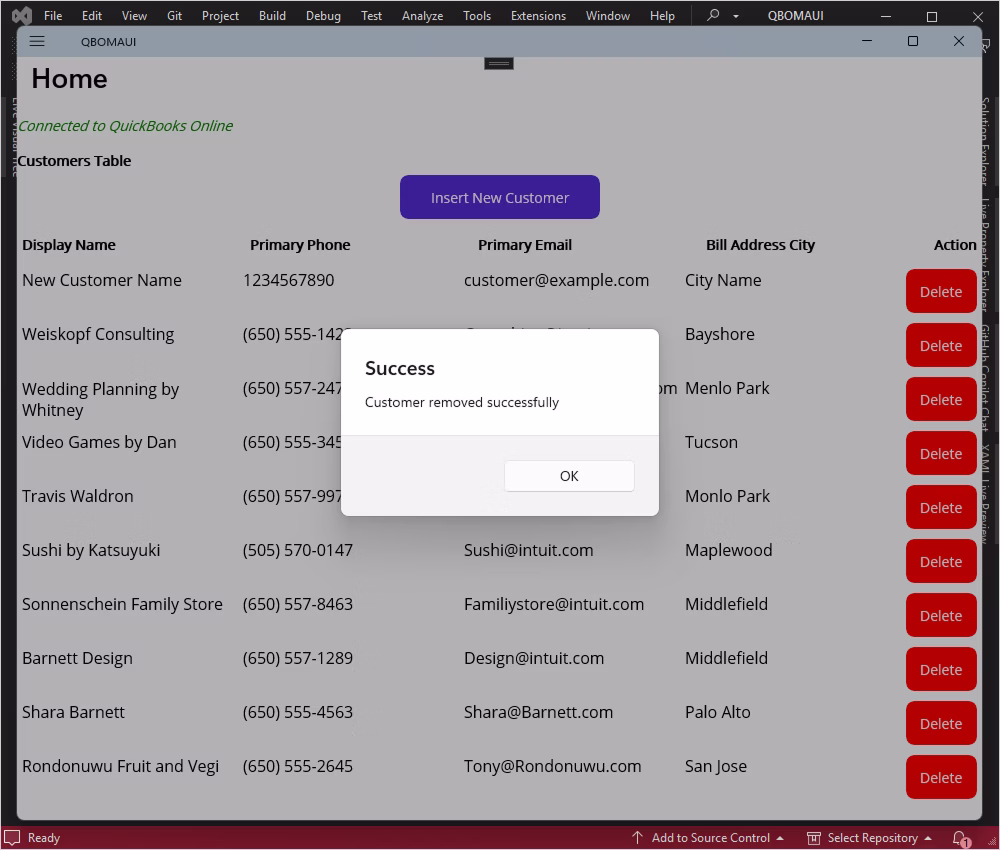Image resolution: width=1000 pixels, height=850 pixels.
Task: Click the Ready status text
Action: (x=43, y=838)
